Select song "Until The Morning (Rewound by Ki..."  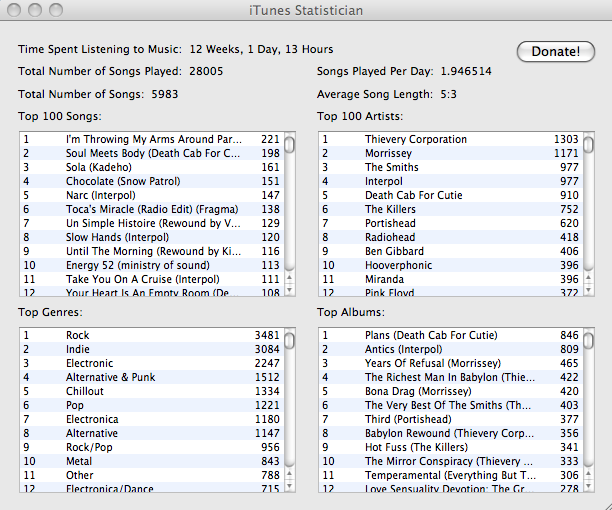[152, 252]
